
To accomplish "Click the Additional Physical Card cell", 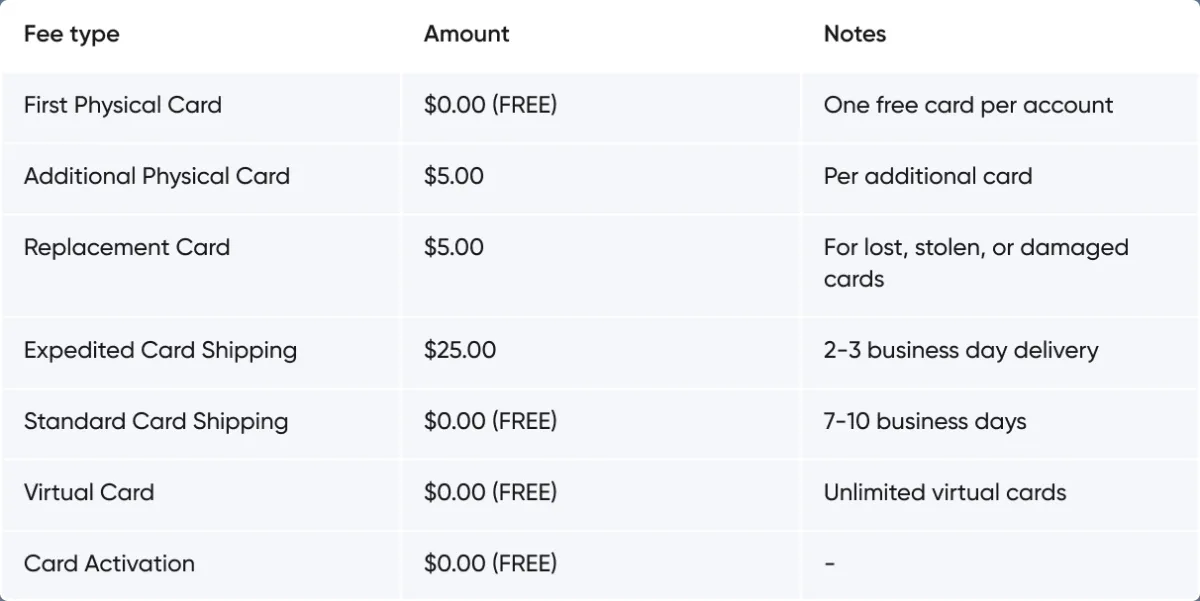I will (x=157, y=176).
